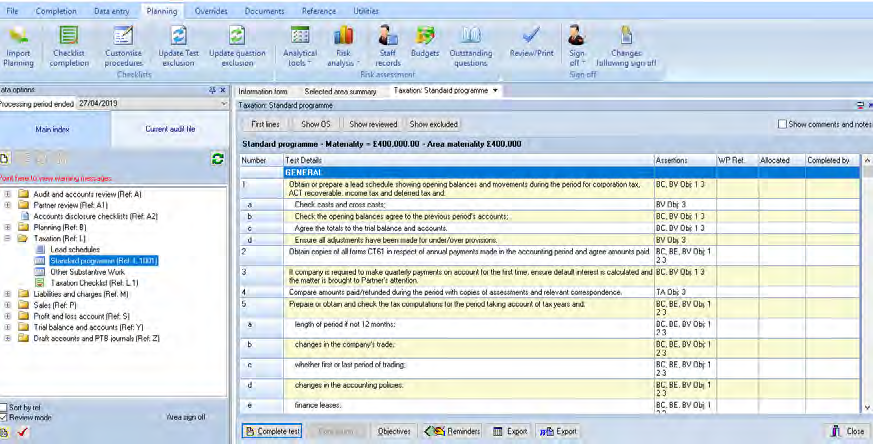
Task: Switch to the Data entry ribbon tab
Action: click(111, 11)
